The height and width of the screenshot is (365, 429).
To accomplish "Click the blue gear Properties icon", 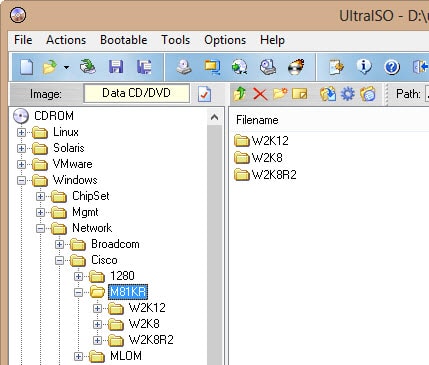I will (x=348, y=94).
